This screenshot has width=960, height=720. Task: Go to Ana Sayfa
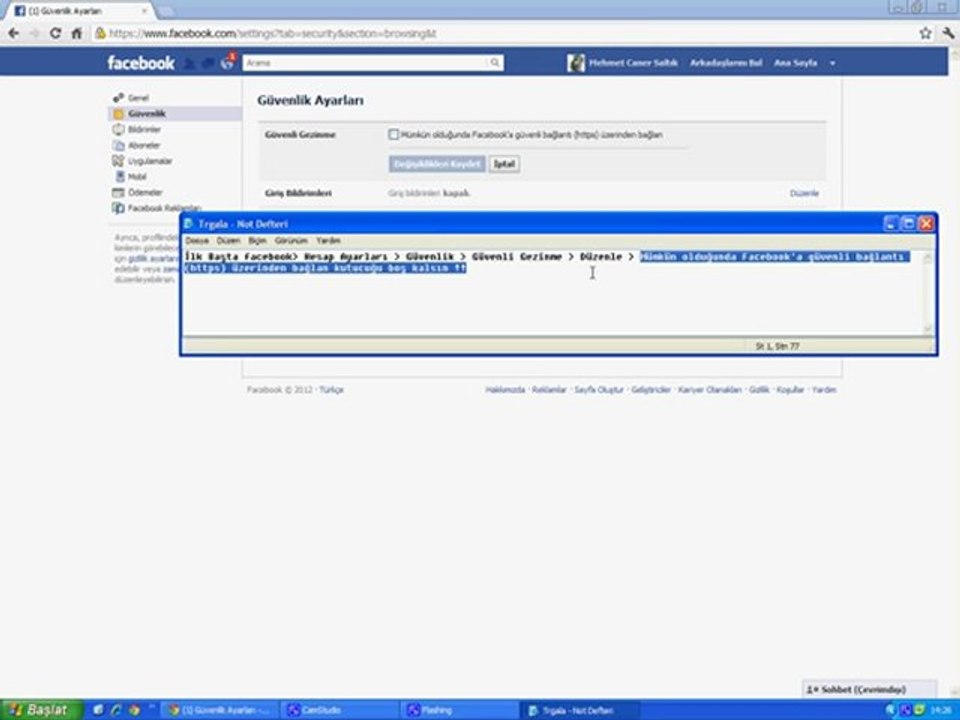click(795, 63)
